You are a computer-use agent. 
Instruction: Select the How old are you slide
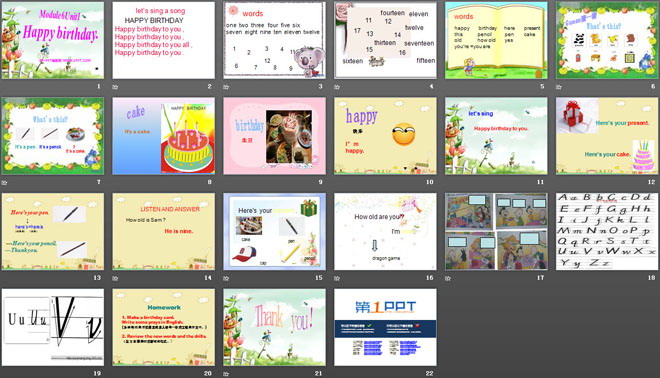tap(385, 232)
